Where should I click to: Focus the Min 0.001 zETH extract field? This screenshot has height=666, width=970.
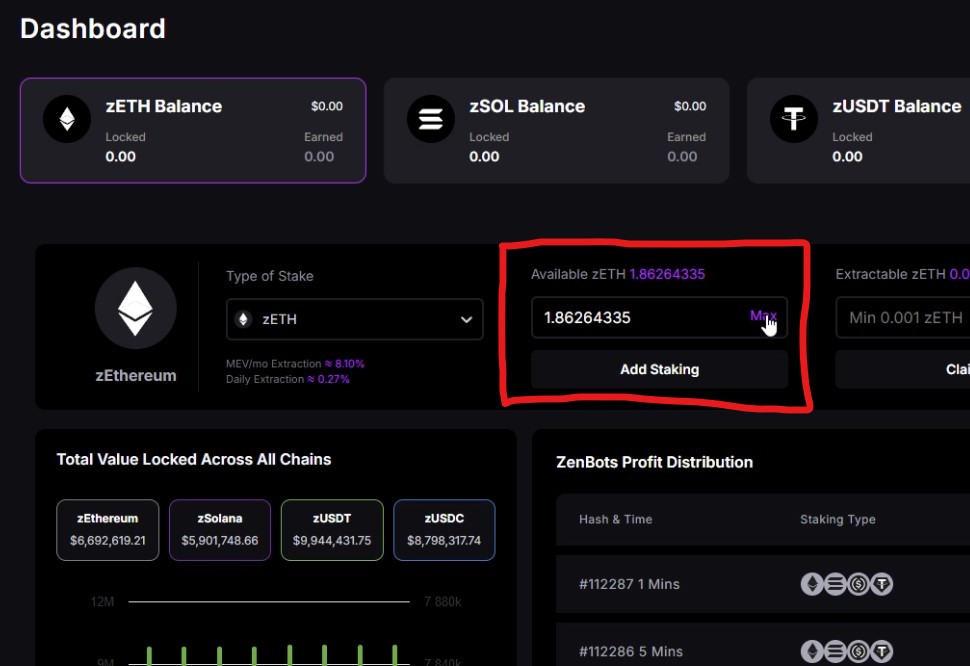point(903,318)
